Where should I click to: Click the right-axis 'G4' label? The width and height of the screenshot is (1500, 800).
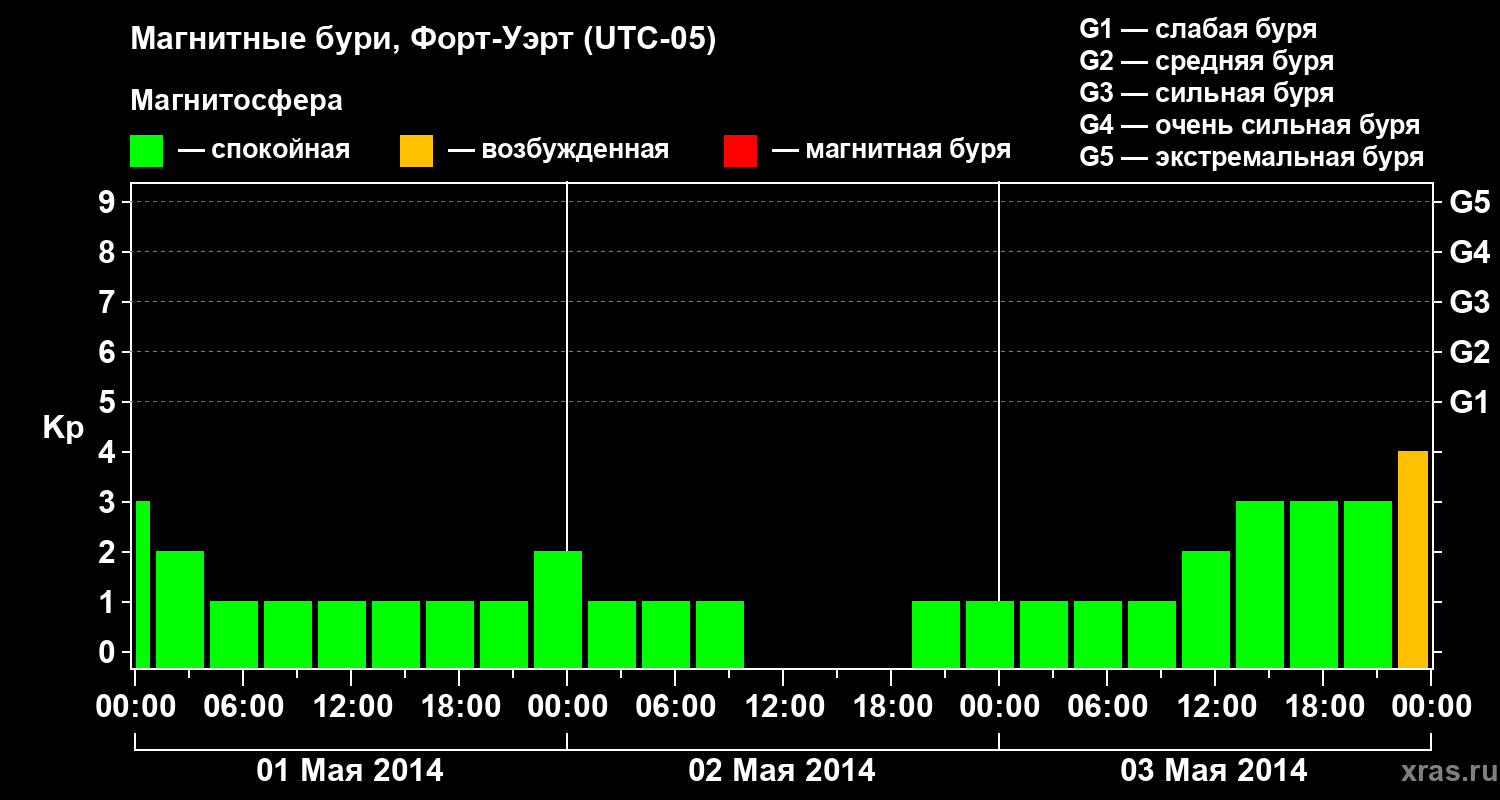[x=1469, y=252]
